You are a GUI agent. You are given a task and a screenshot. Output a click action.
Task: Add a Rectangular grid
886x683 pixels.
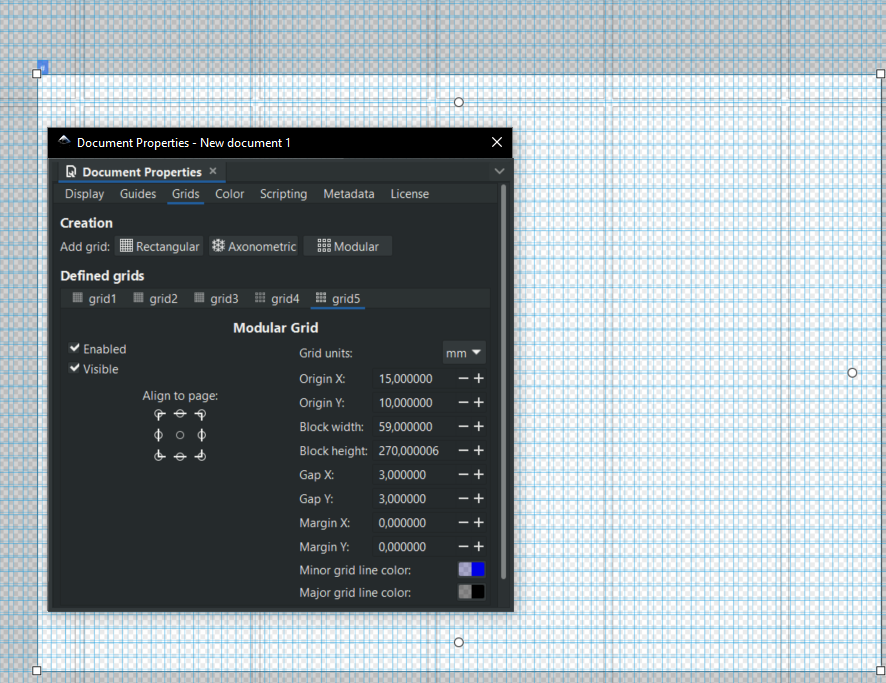tap(159, 246)
